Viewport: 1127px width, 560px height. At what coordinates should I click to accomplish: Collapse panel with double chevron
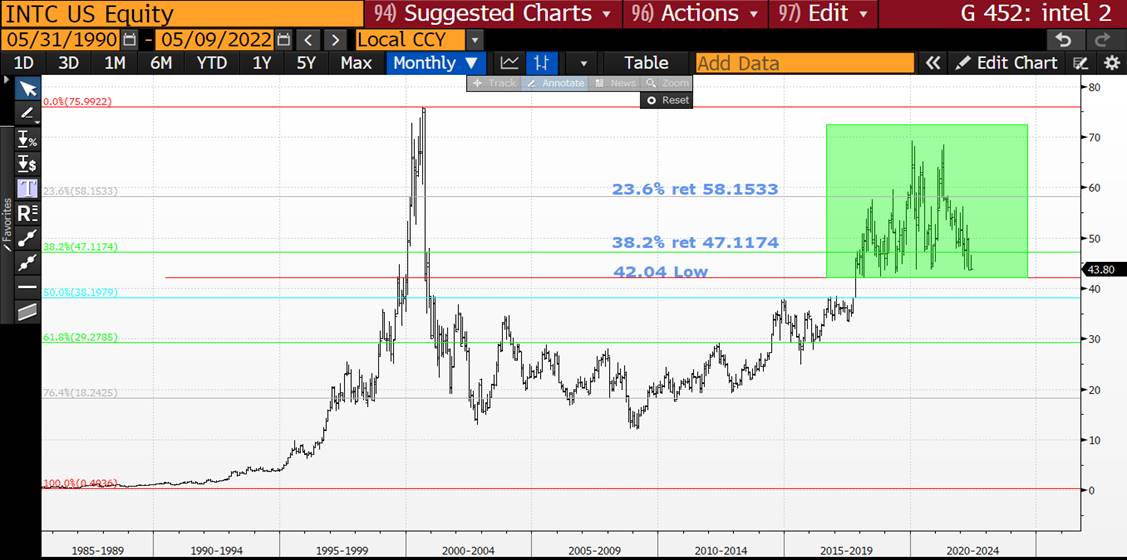(932, 63)
